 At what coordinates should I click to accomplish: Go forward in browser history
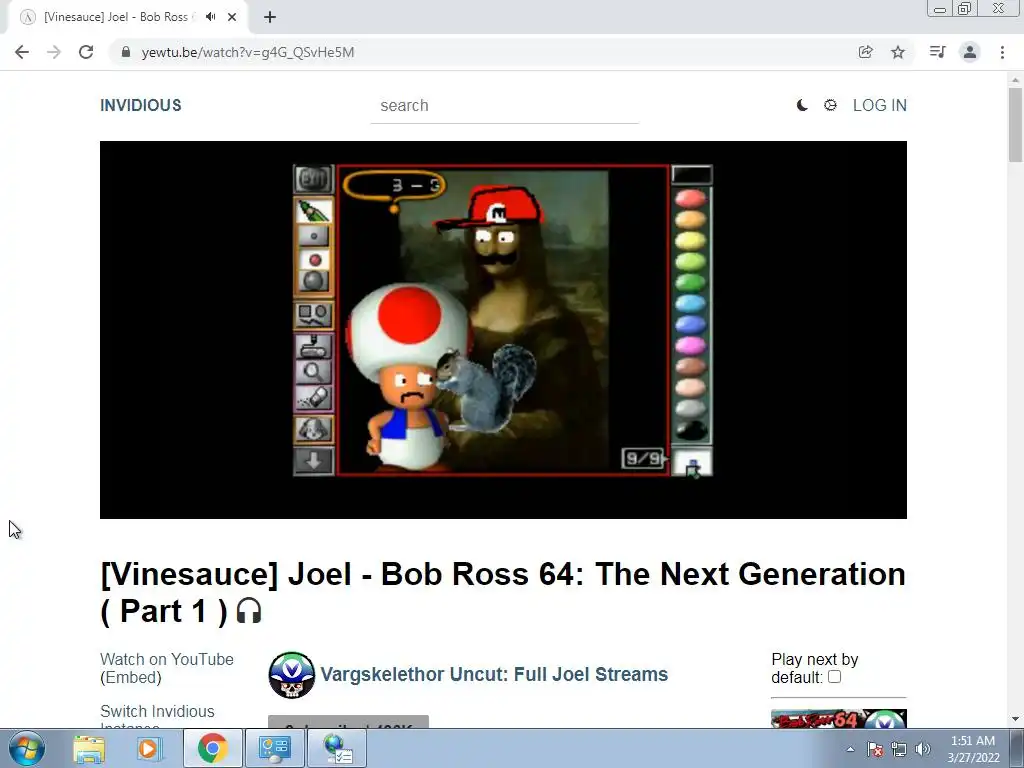pos(54,52)
